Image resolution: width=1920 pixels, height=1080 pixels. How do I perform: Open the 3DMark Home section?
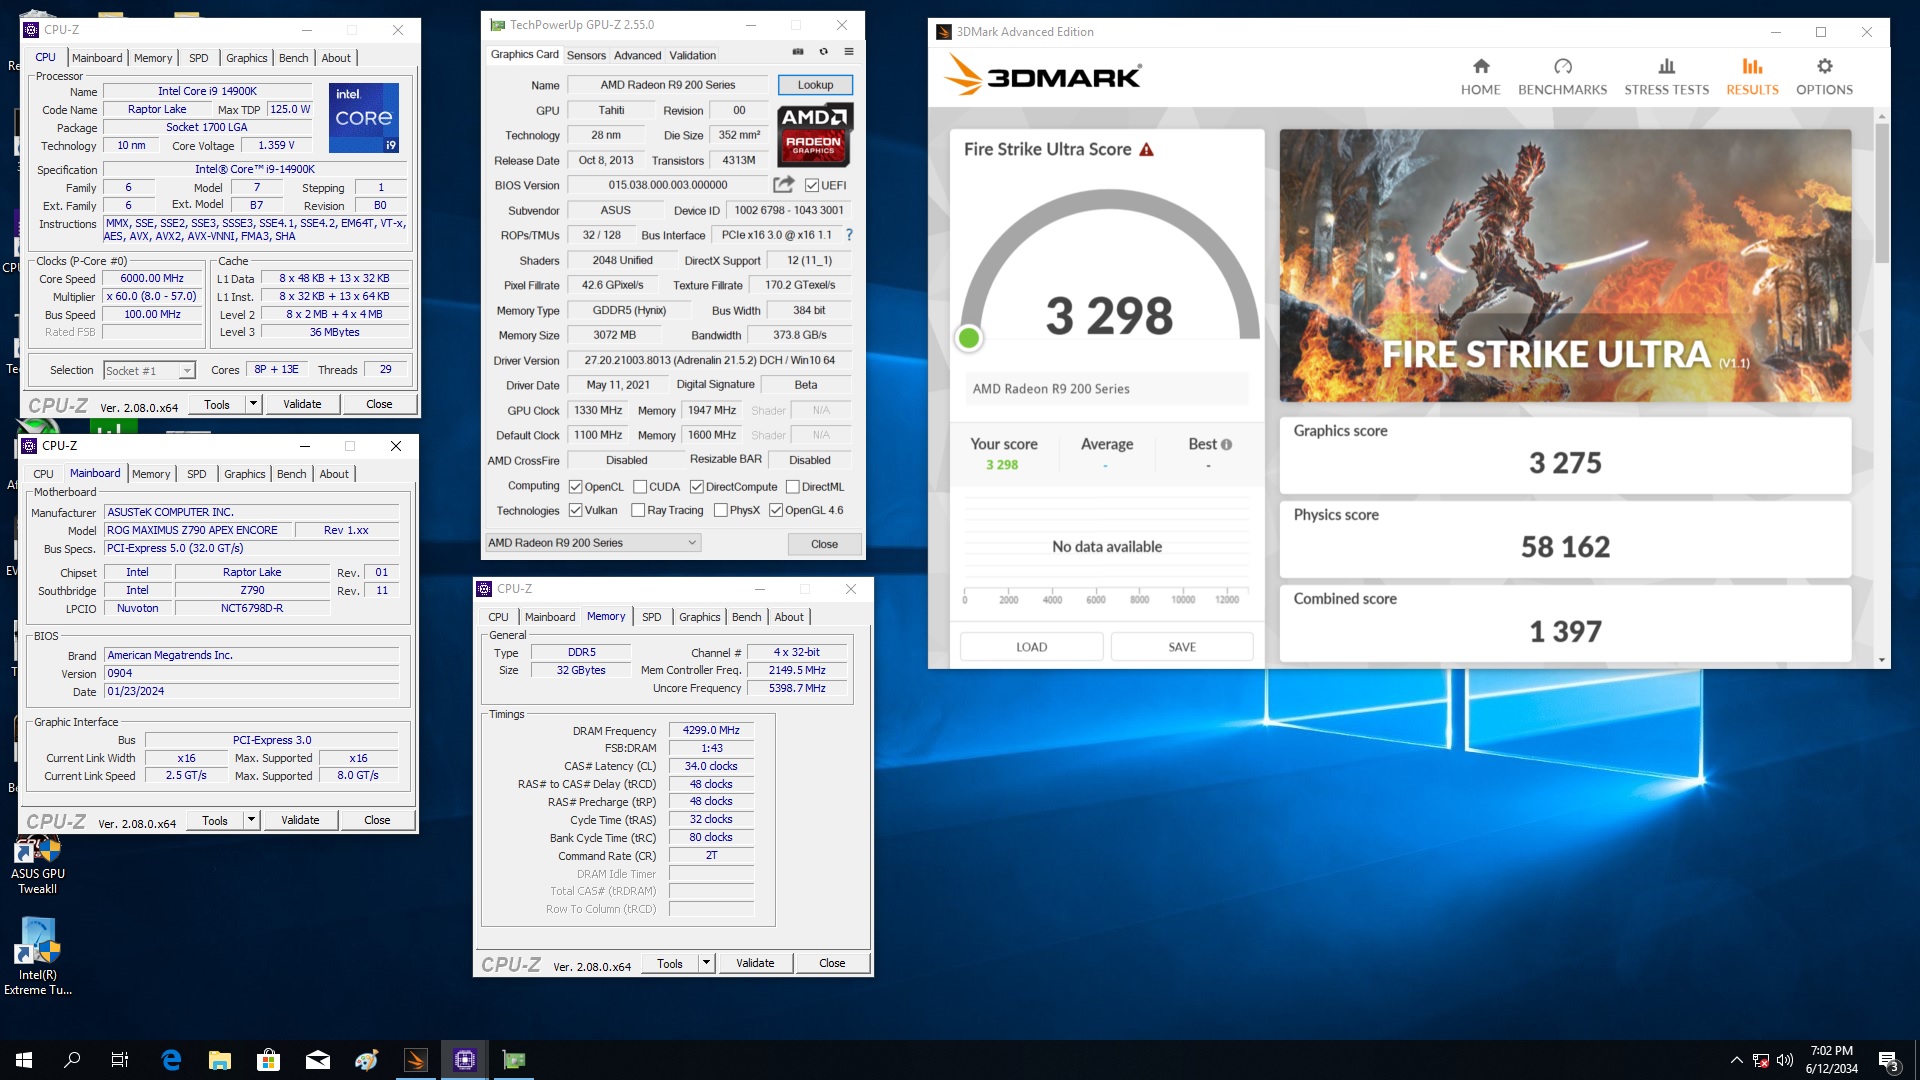[1480, 77]
